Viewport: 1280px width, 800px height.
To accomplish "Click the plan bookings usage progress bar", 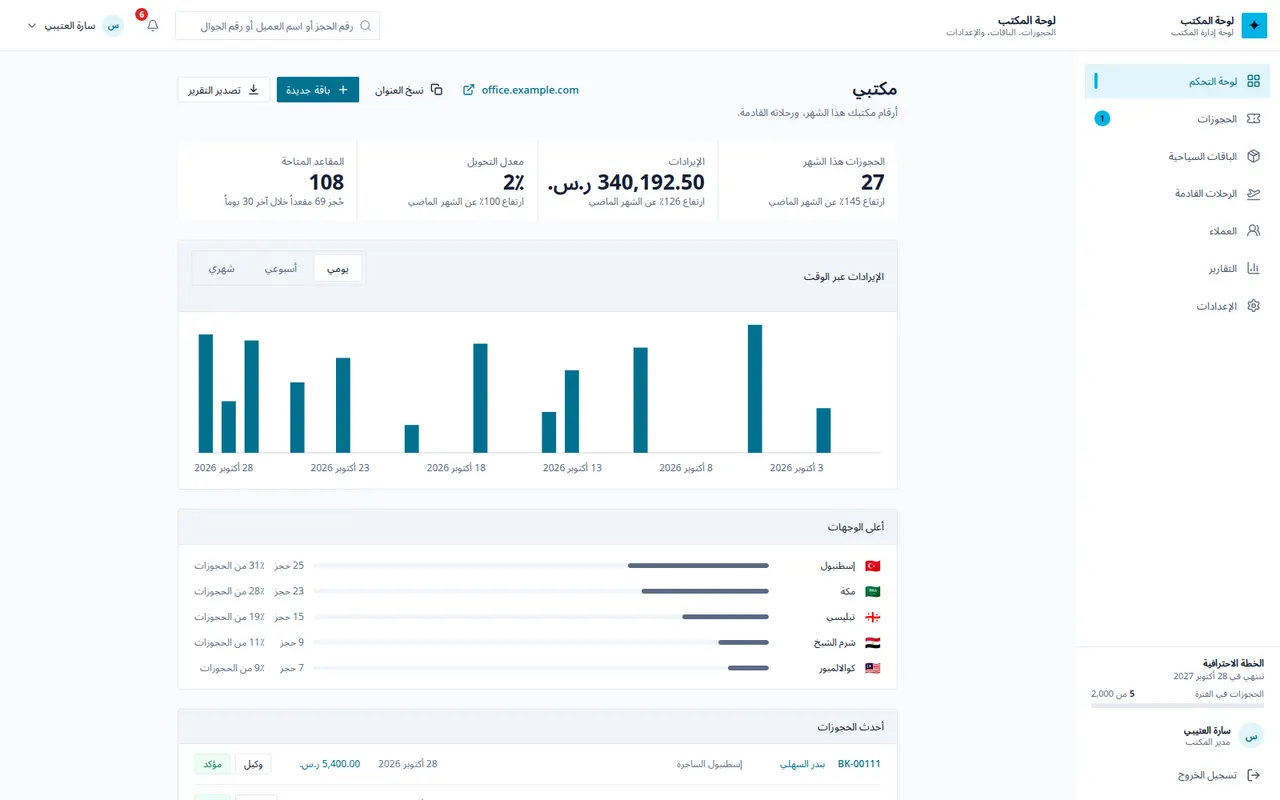I will [x=1177, y=706].
